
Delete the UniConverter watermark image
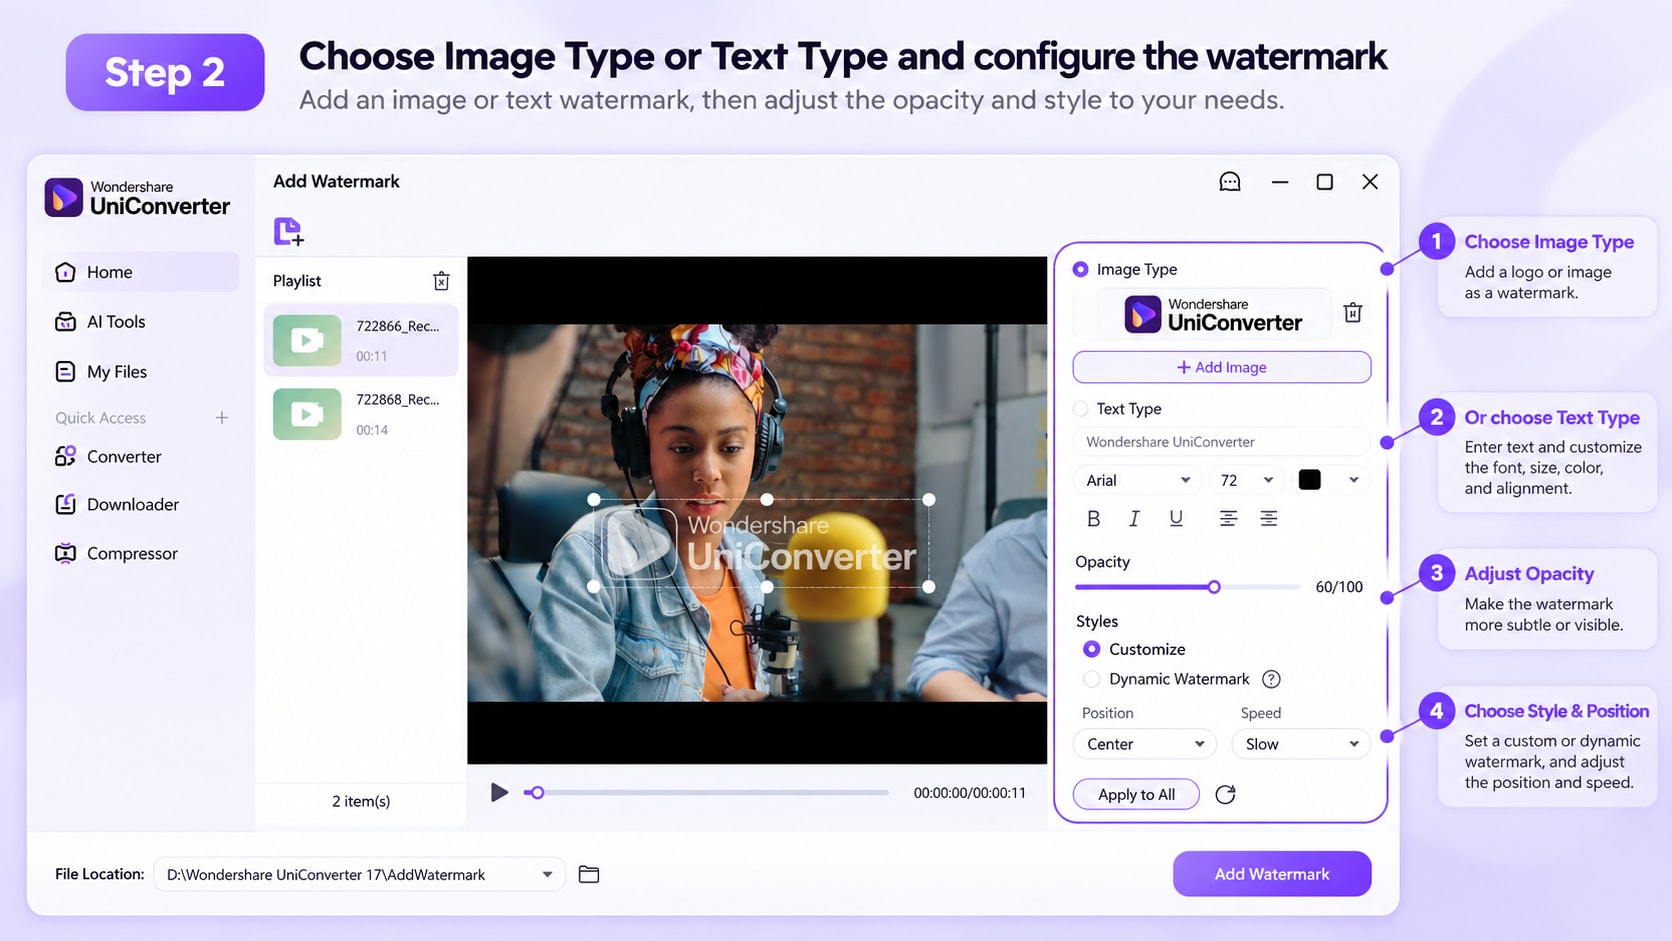coord(1353,312)
